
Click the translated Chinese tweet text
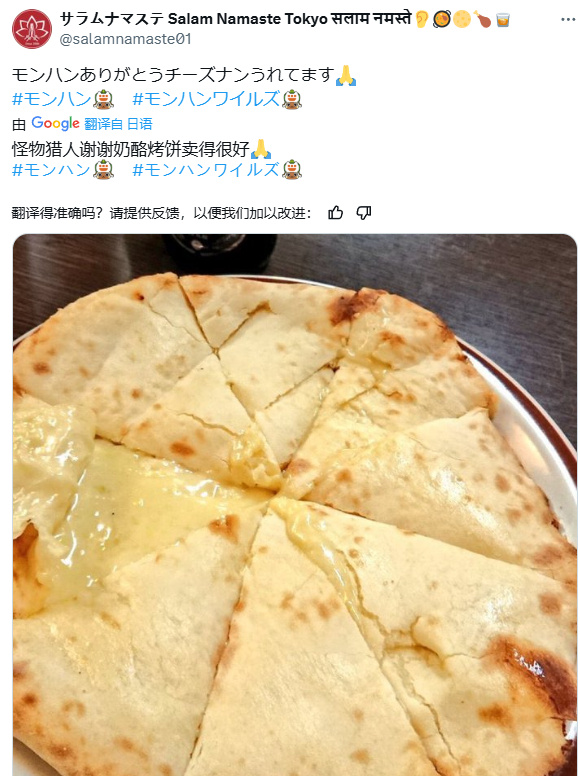tap(131, 149)
